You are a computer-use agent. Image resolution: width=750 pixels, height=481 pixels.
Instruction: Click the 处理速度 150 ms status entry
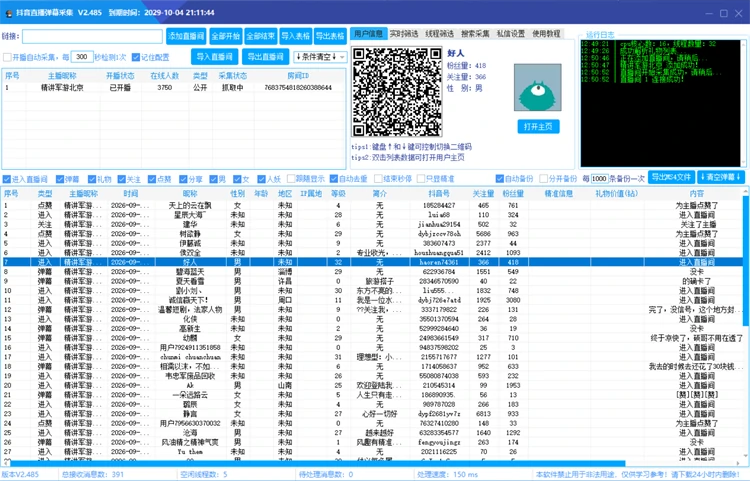(447, 474)
